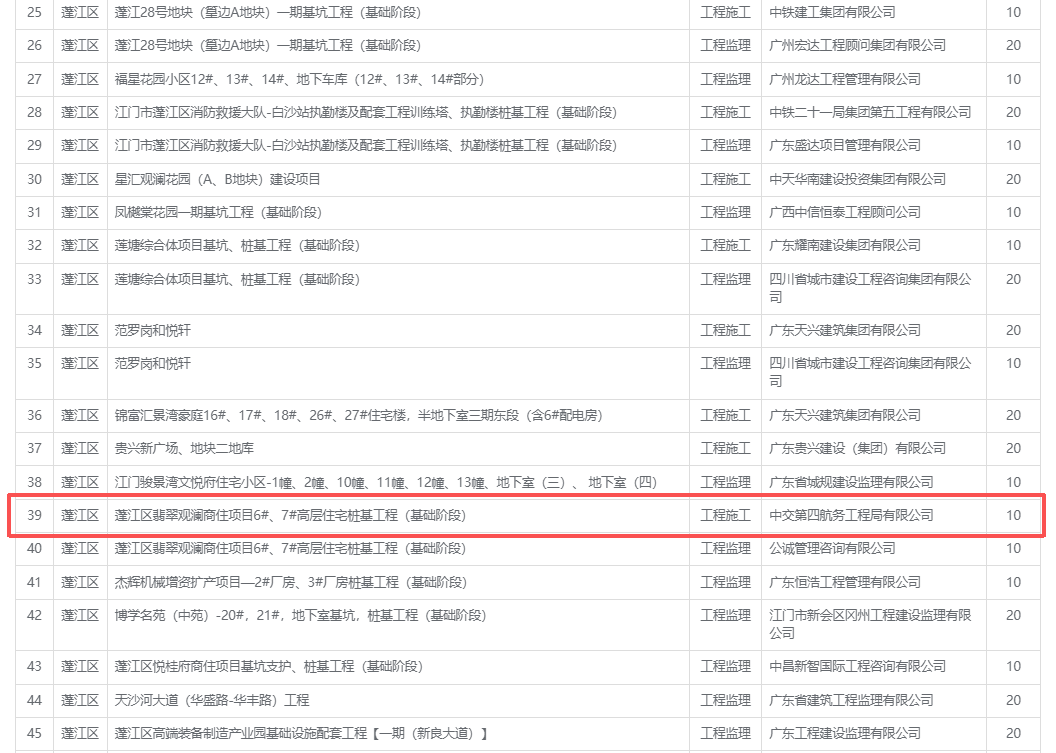
Task: Click 公诚管理咨询有限公司 in row 40
Action: pyautogui.click(x=832, y=548)
